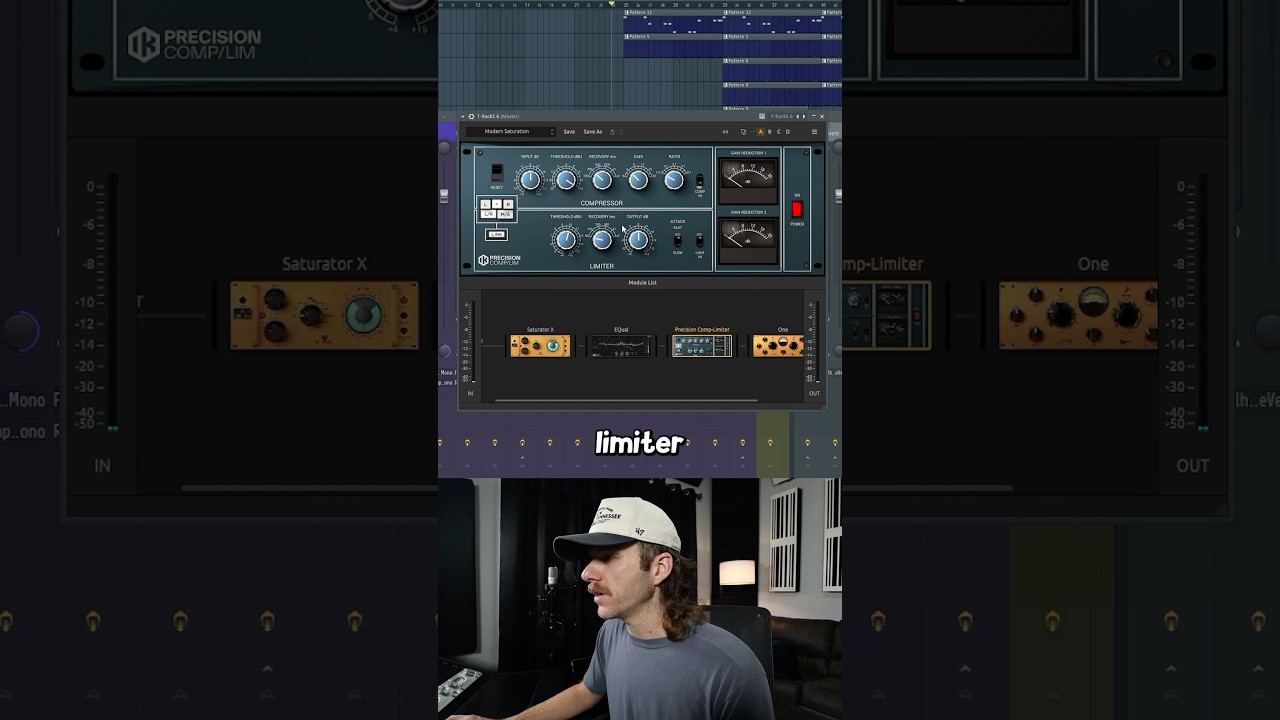Image resolution: width=1280 pixels, height=720 pixels.
Task: Go to next plugin preset arrow
Action: [803, 116]
